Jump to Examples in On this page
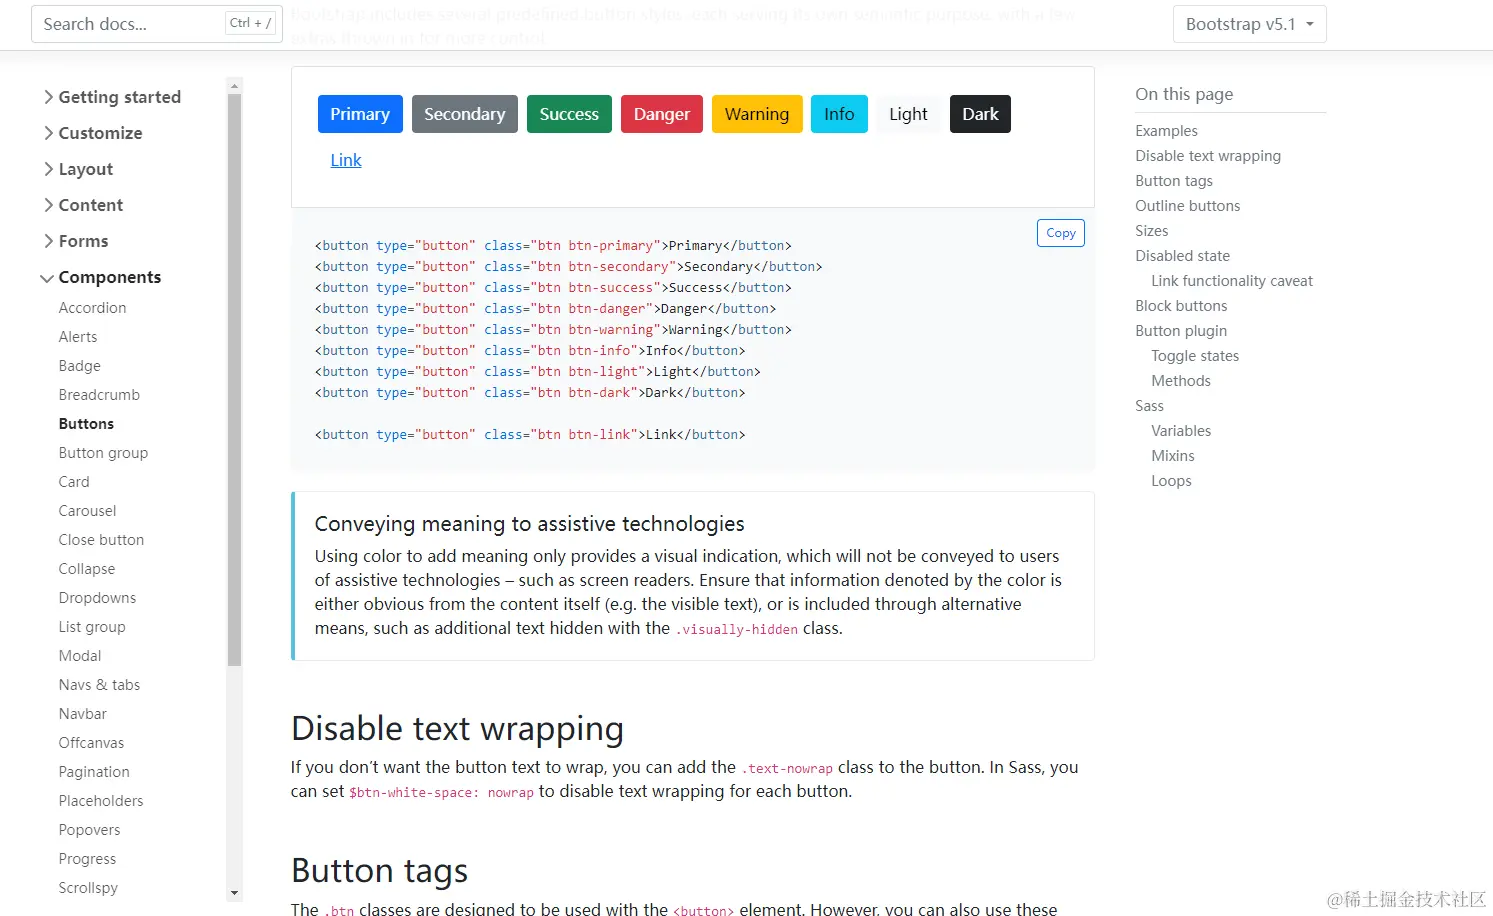This screenshot has width=1493, height=916. 1166,131
